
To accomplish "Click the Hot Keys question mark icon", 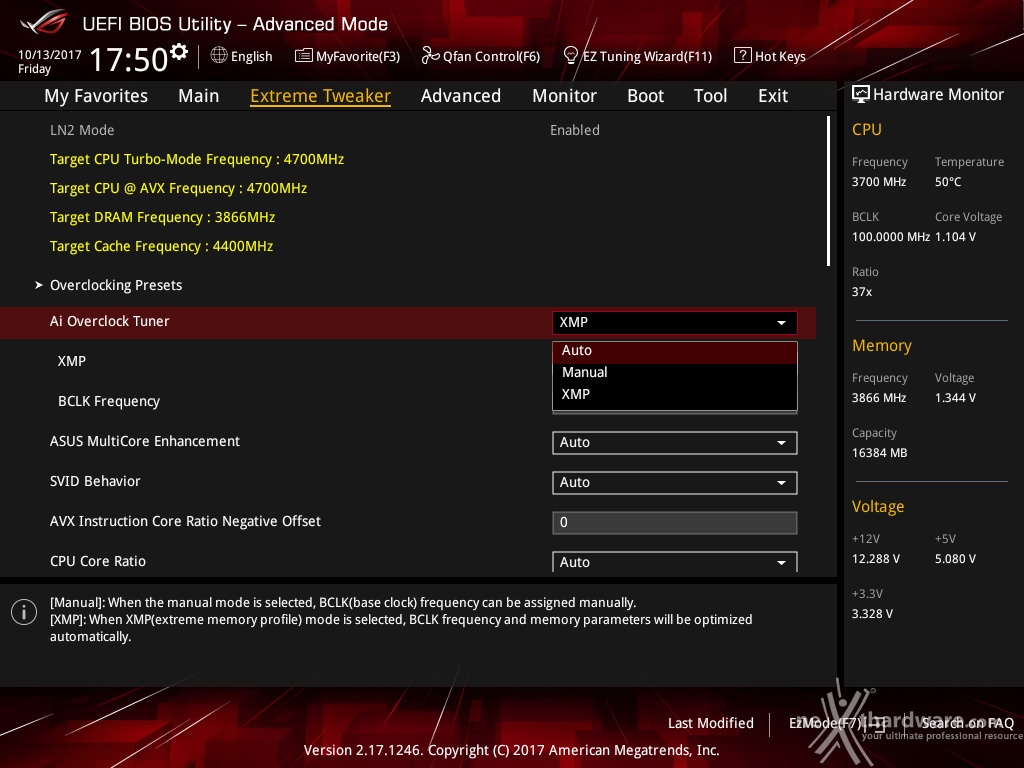I will (743, 56).
